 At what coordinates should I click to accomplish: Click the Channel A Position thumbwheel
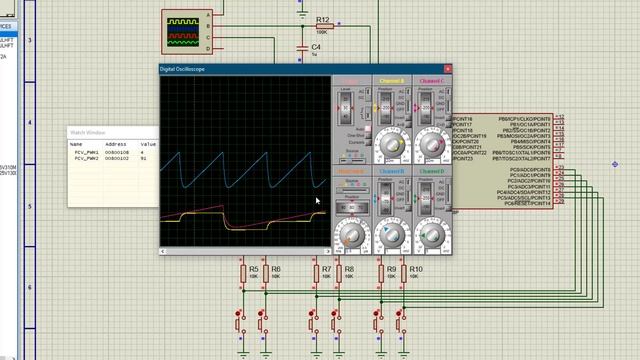point(385,108)
